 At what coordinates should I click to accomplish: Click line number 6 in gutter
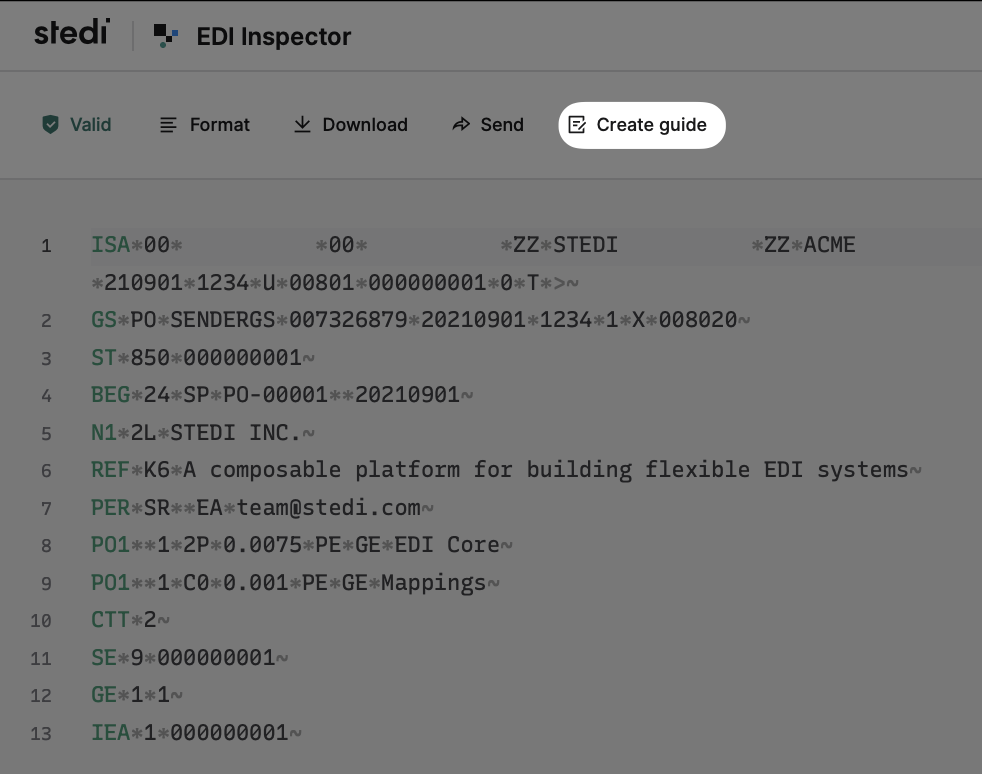(46, 472)
